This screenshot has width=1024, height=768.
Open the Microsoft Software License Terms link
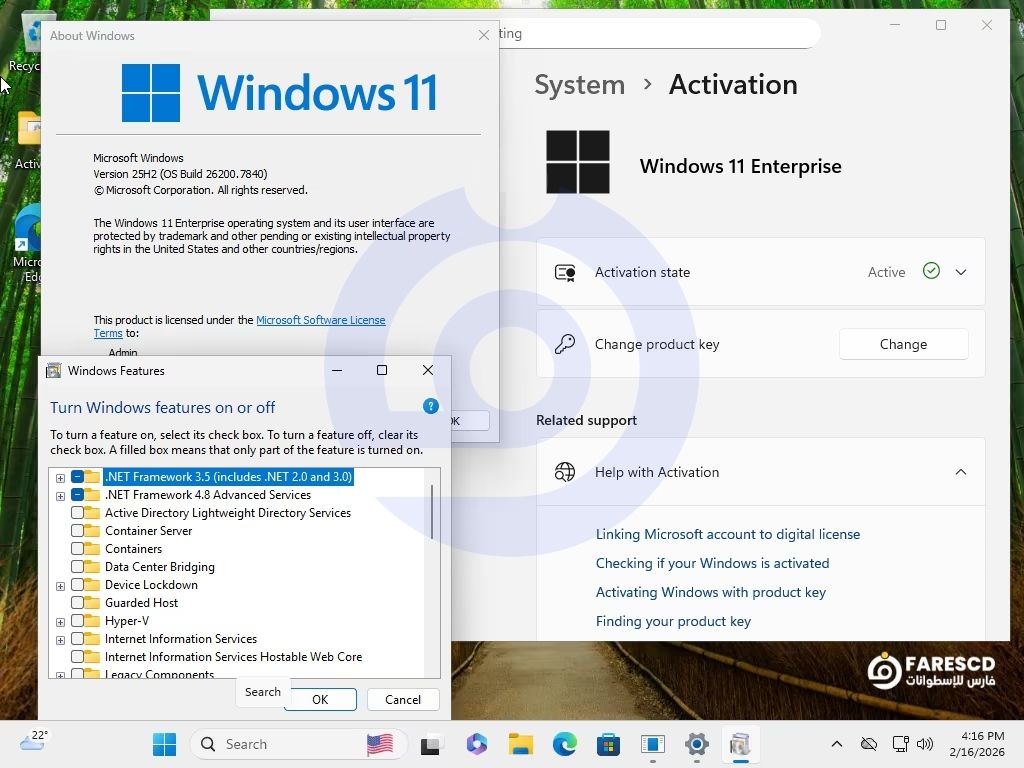coord(320,320)
